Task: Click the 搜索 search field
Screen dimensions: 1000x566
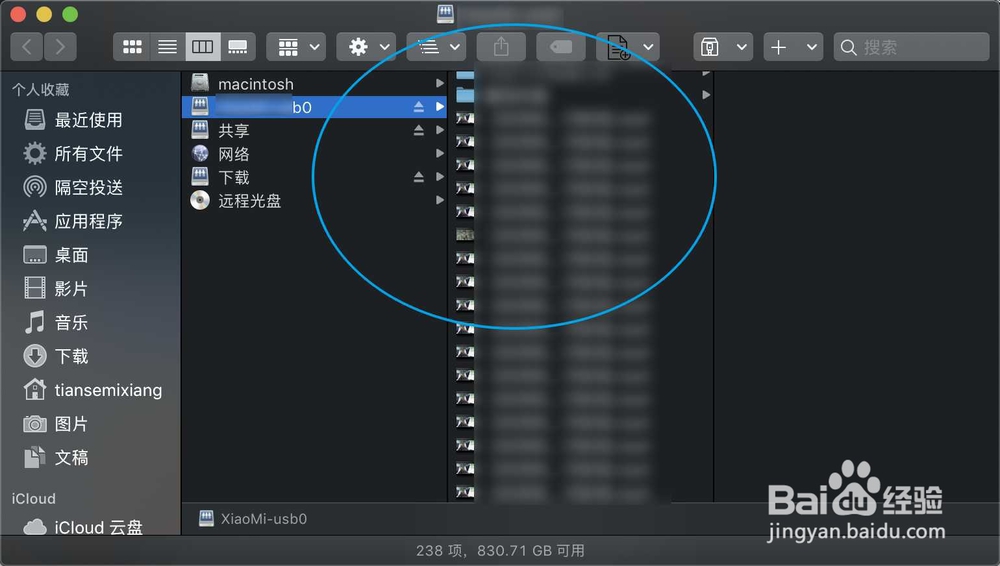Action: coord(911,47)
